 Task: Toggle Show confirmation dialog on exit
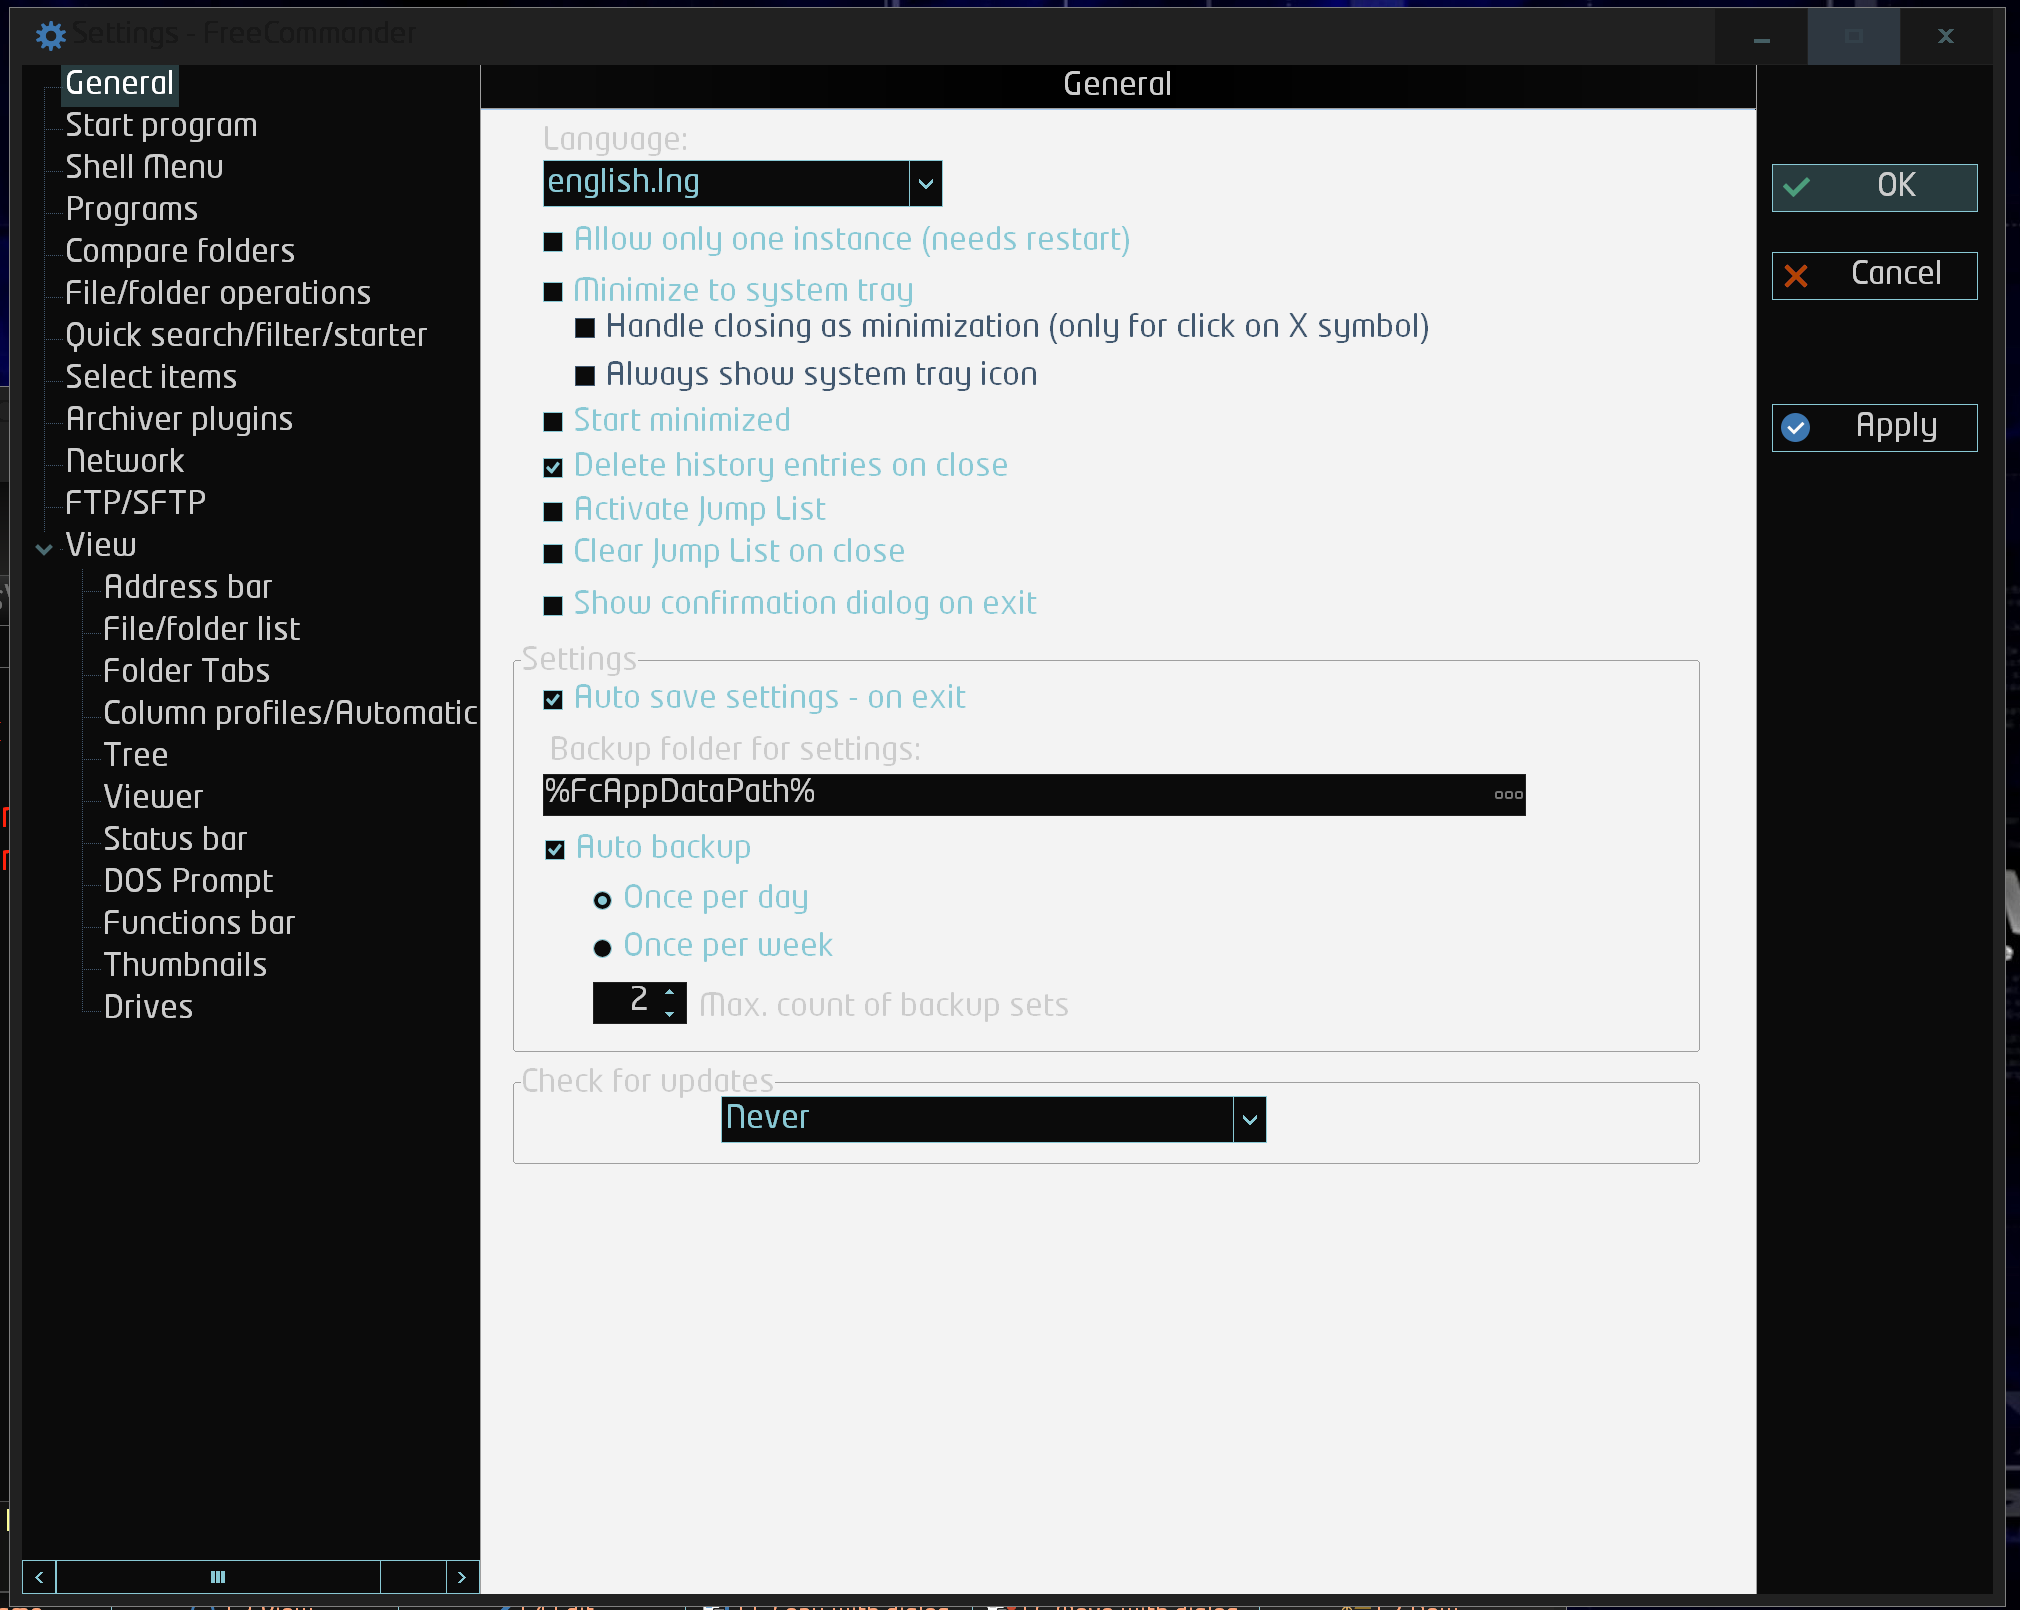click(553, 605)
